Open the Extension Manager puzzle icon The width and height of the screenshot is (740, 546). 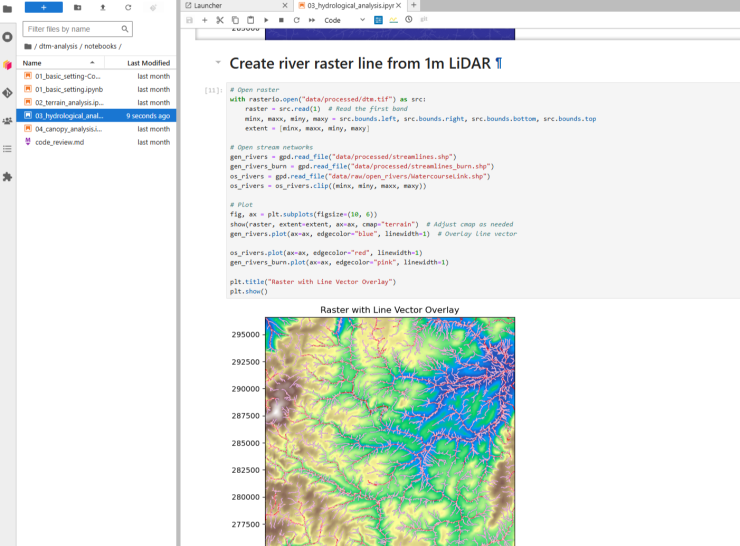pyautogui.click(x=8, y=177)
